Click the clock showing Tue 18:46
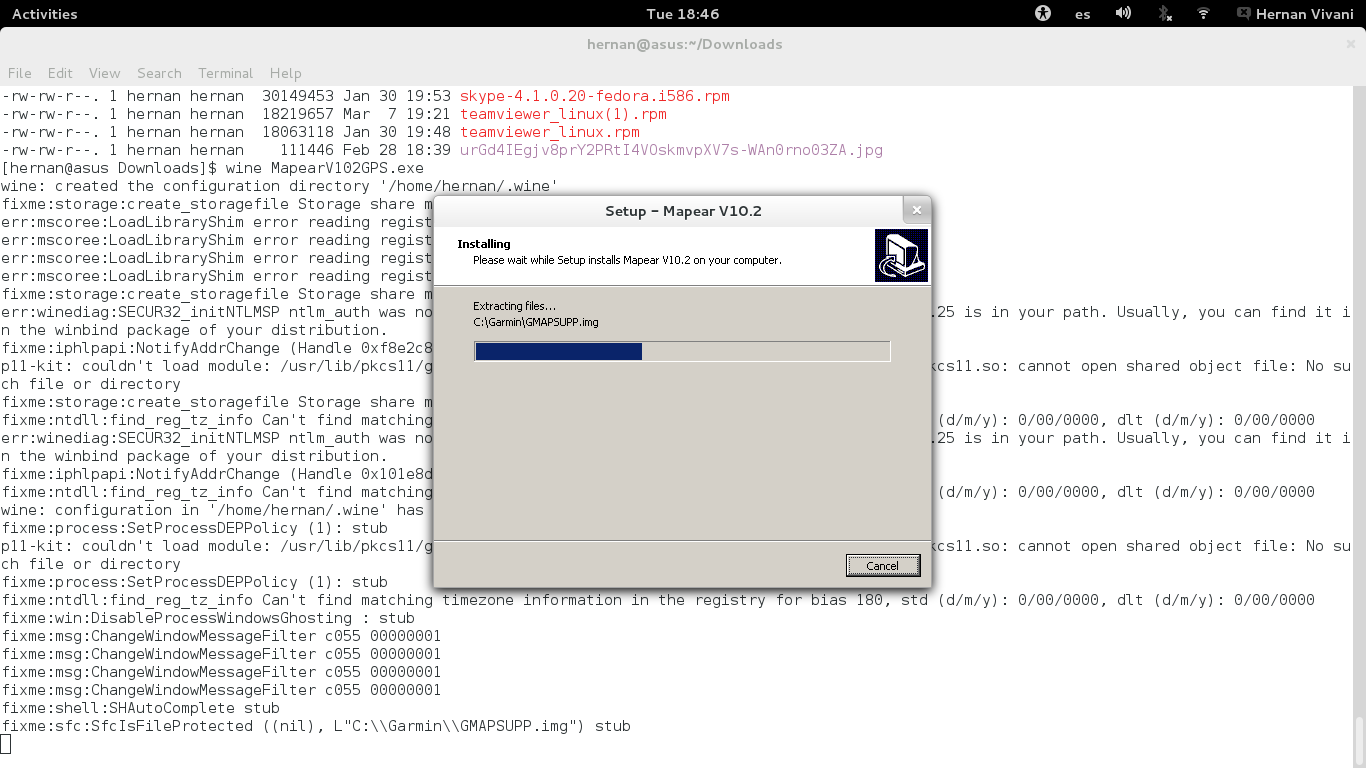Screen dimensions: 1366x768 [x=682, y=14]
